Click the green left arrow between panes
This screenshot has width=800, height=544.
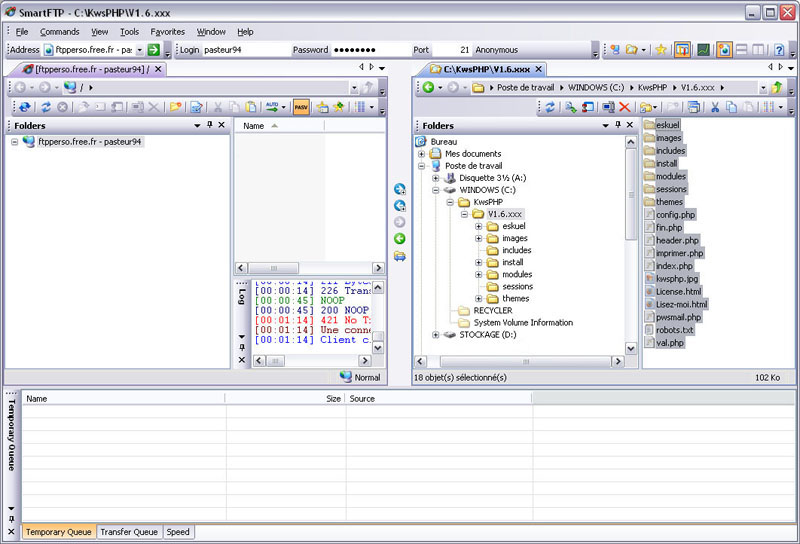point(400,238)
